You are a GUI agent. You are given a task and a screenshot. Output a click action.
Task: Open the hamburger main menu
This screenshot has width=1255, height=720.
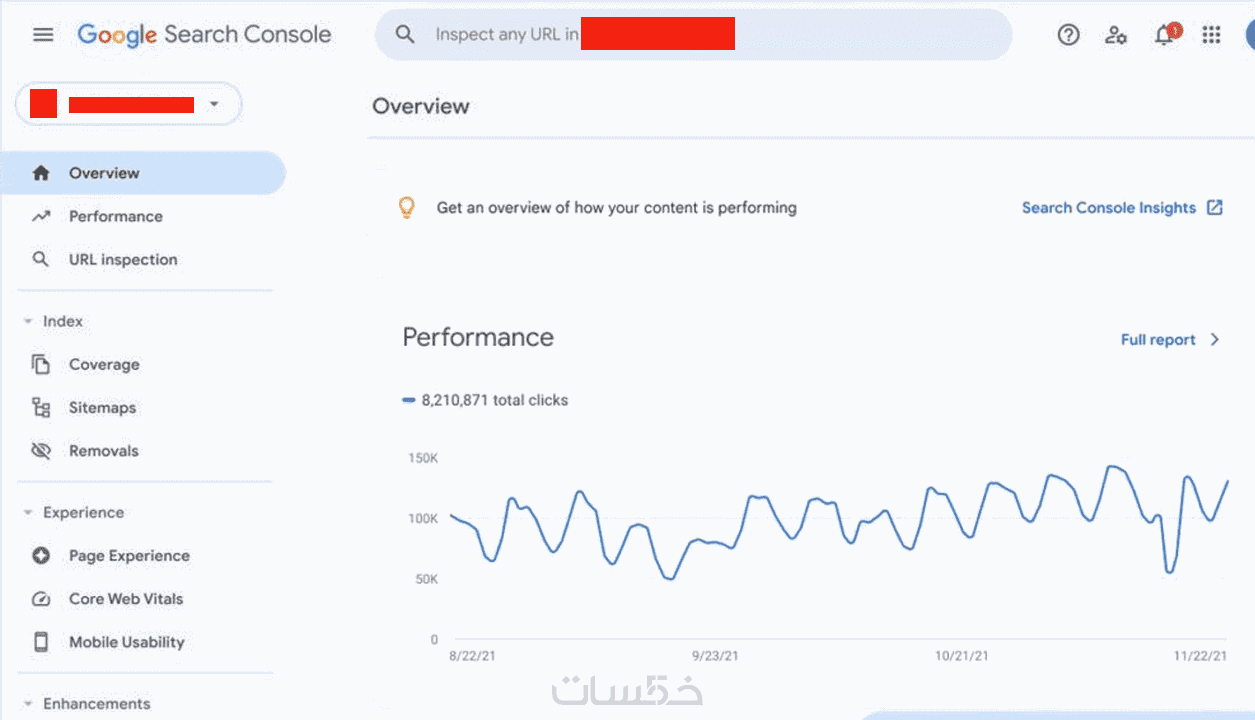tap(43, 35)
